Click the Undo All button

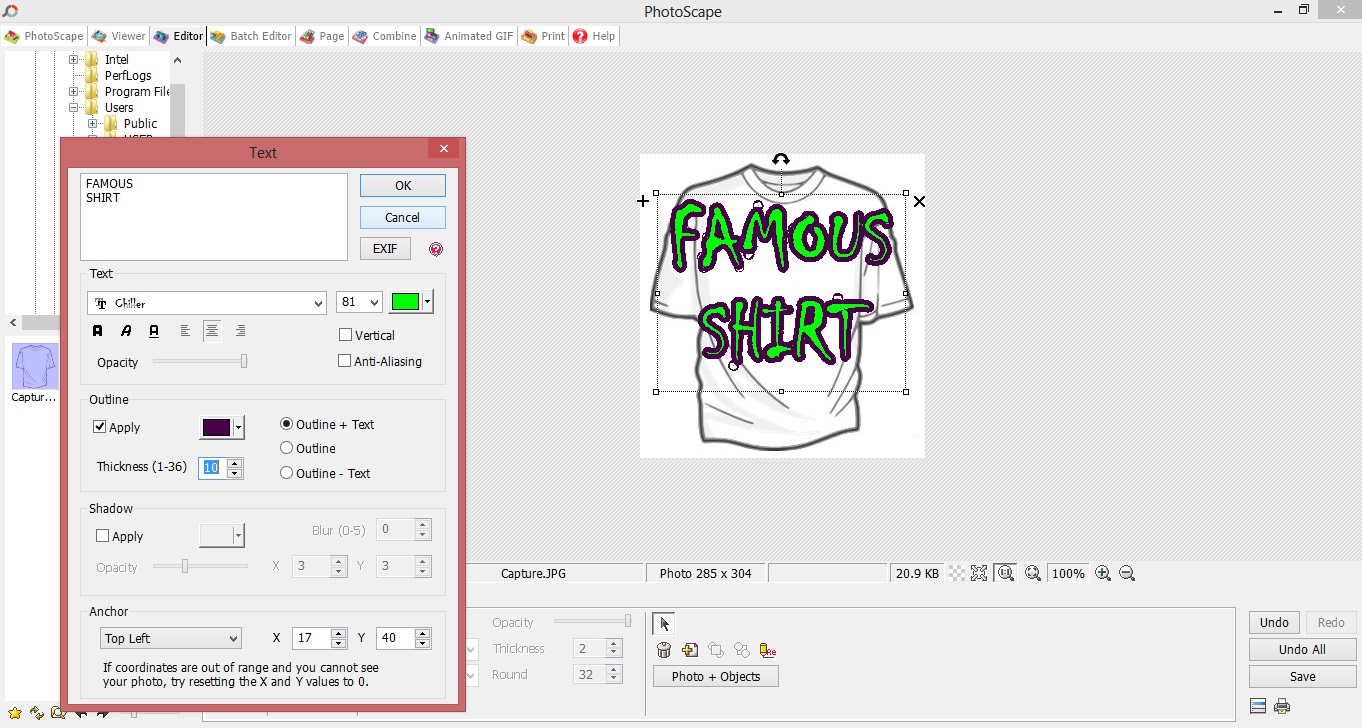click(1302, 649)
